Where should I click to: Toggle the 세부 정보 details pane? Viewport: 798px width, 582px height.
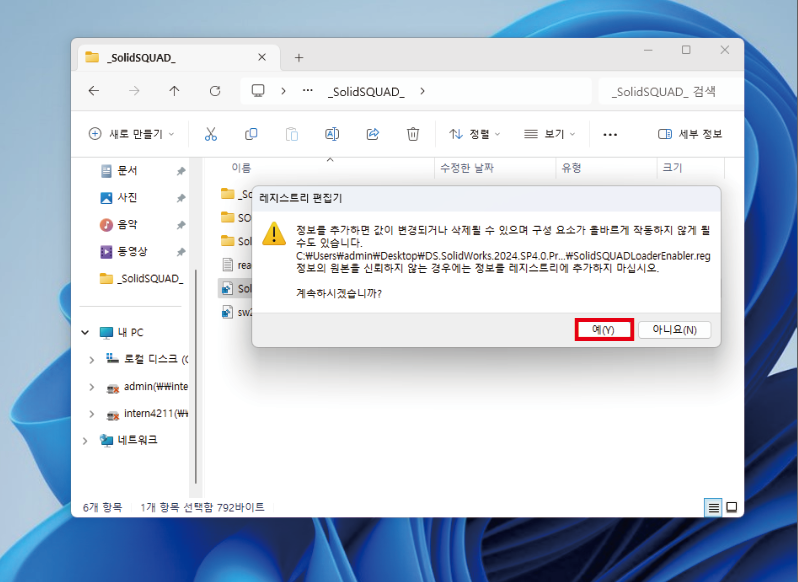690,134
